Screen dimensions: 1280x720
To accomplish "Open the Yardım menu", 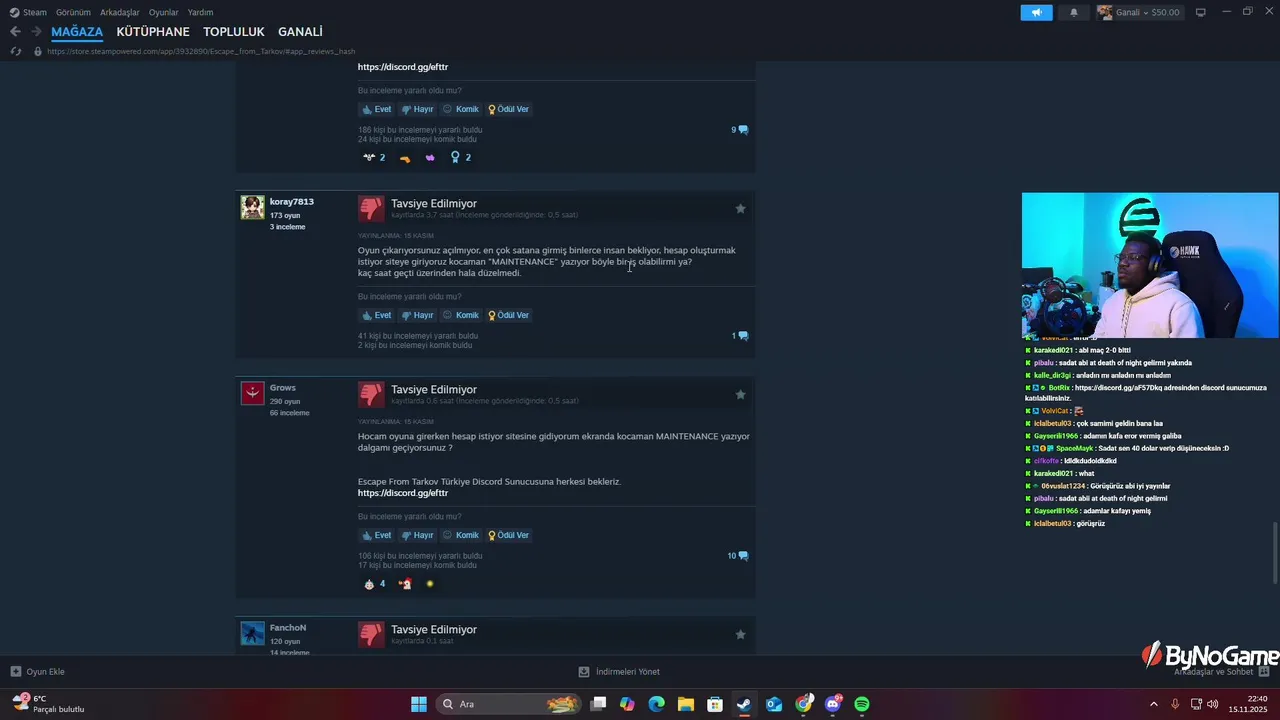I will [x=201, y=12].
